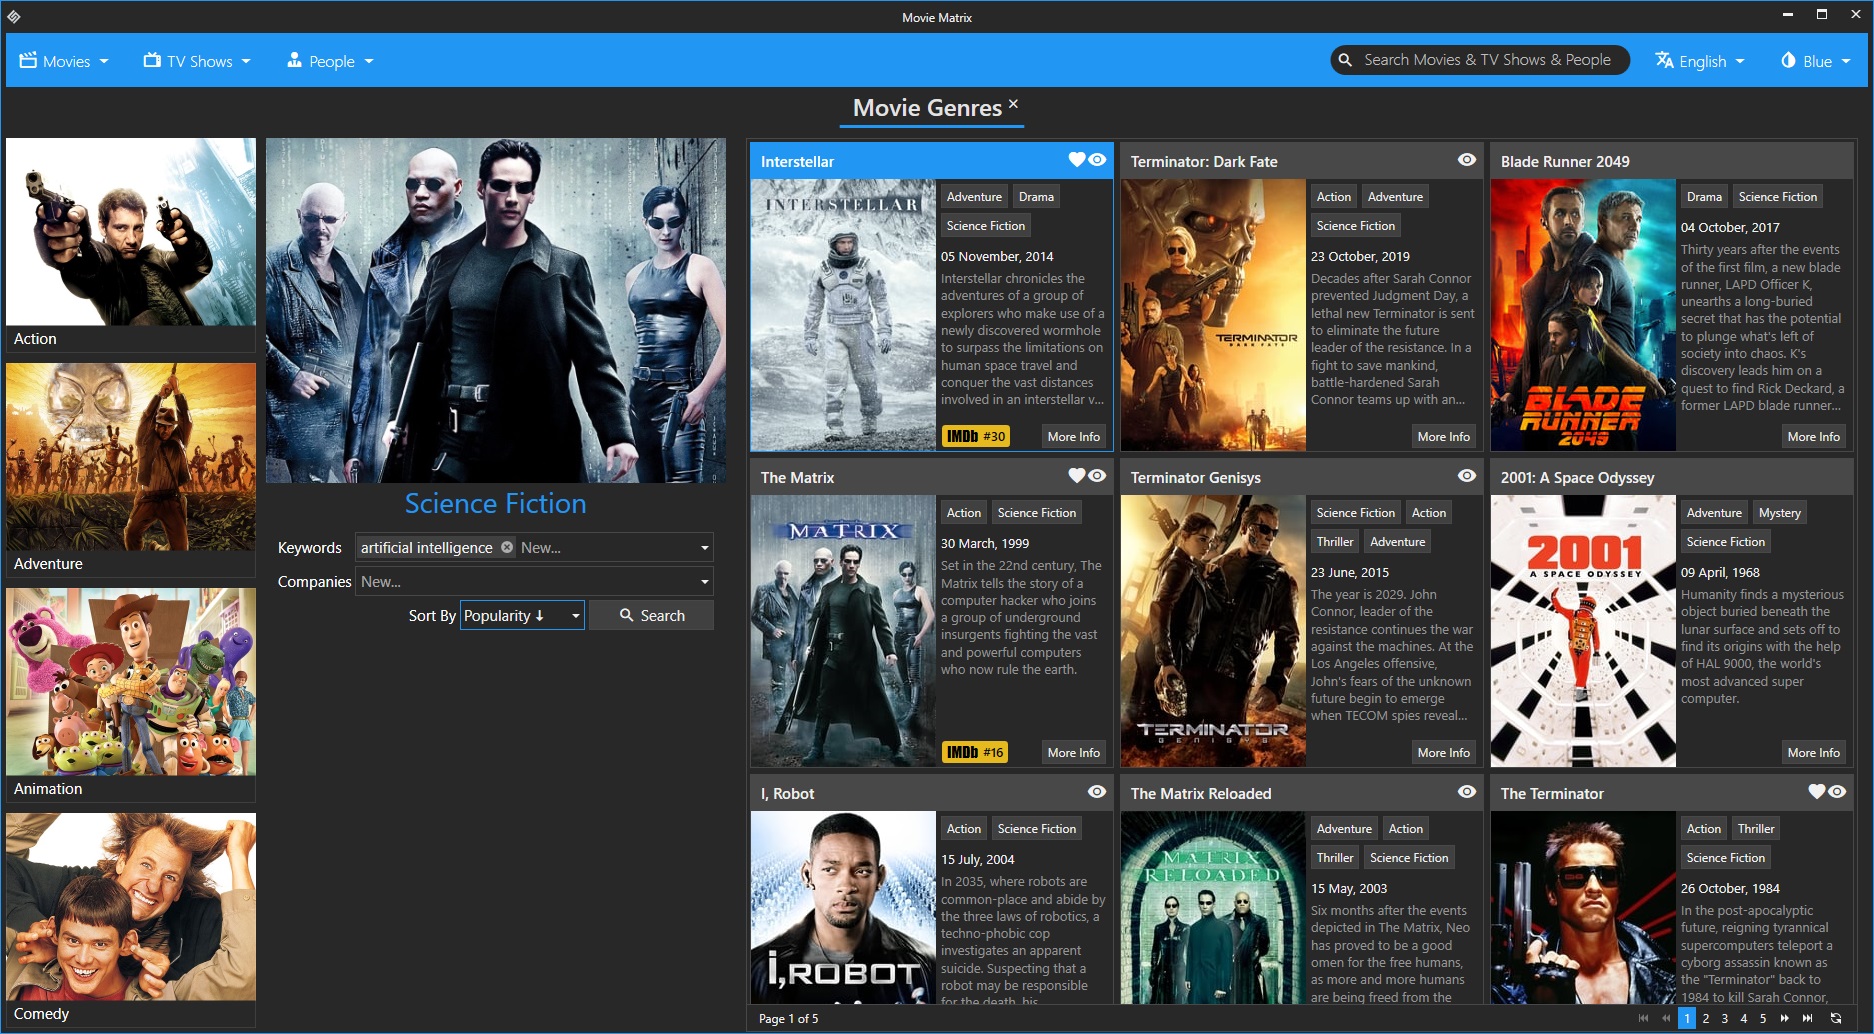Click the People person icon
Viewport: 1874px width, 1034px height.
click(295, 60)
